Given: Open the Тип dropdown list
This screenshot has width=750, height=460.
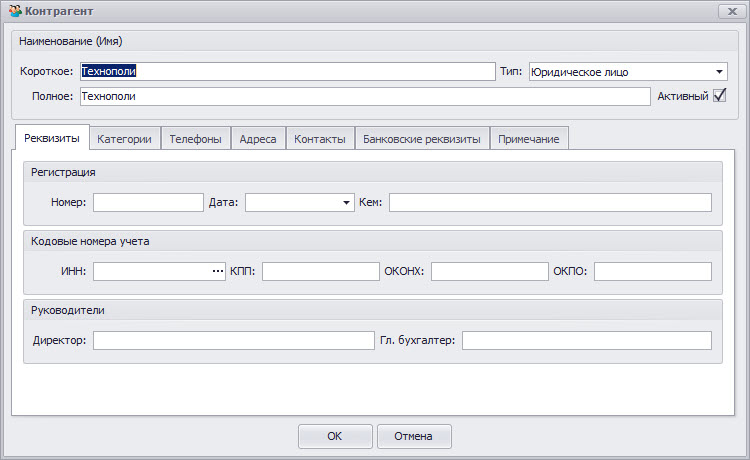Looking at the screenshot, I should [x=719, y=72].
